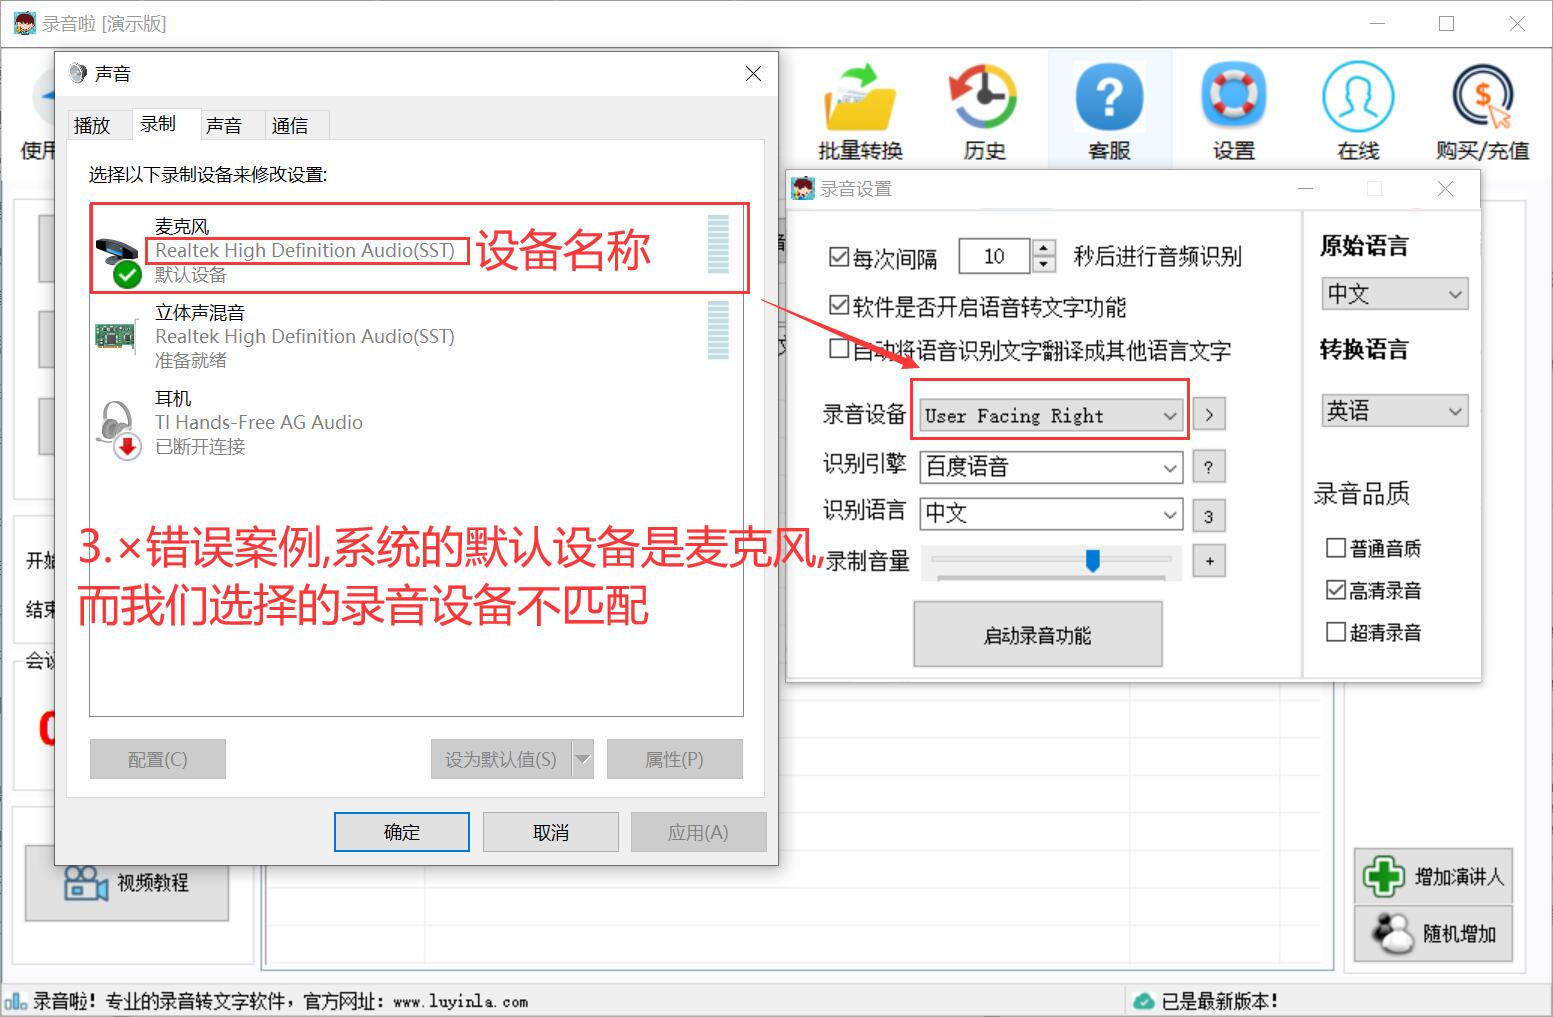Click the 启动录音功能 button
This screenshot has width=1553, height=1017.
tap(1038, 634)
